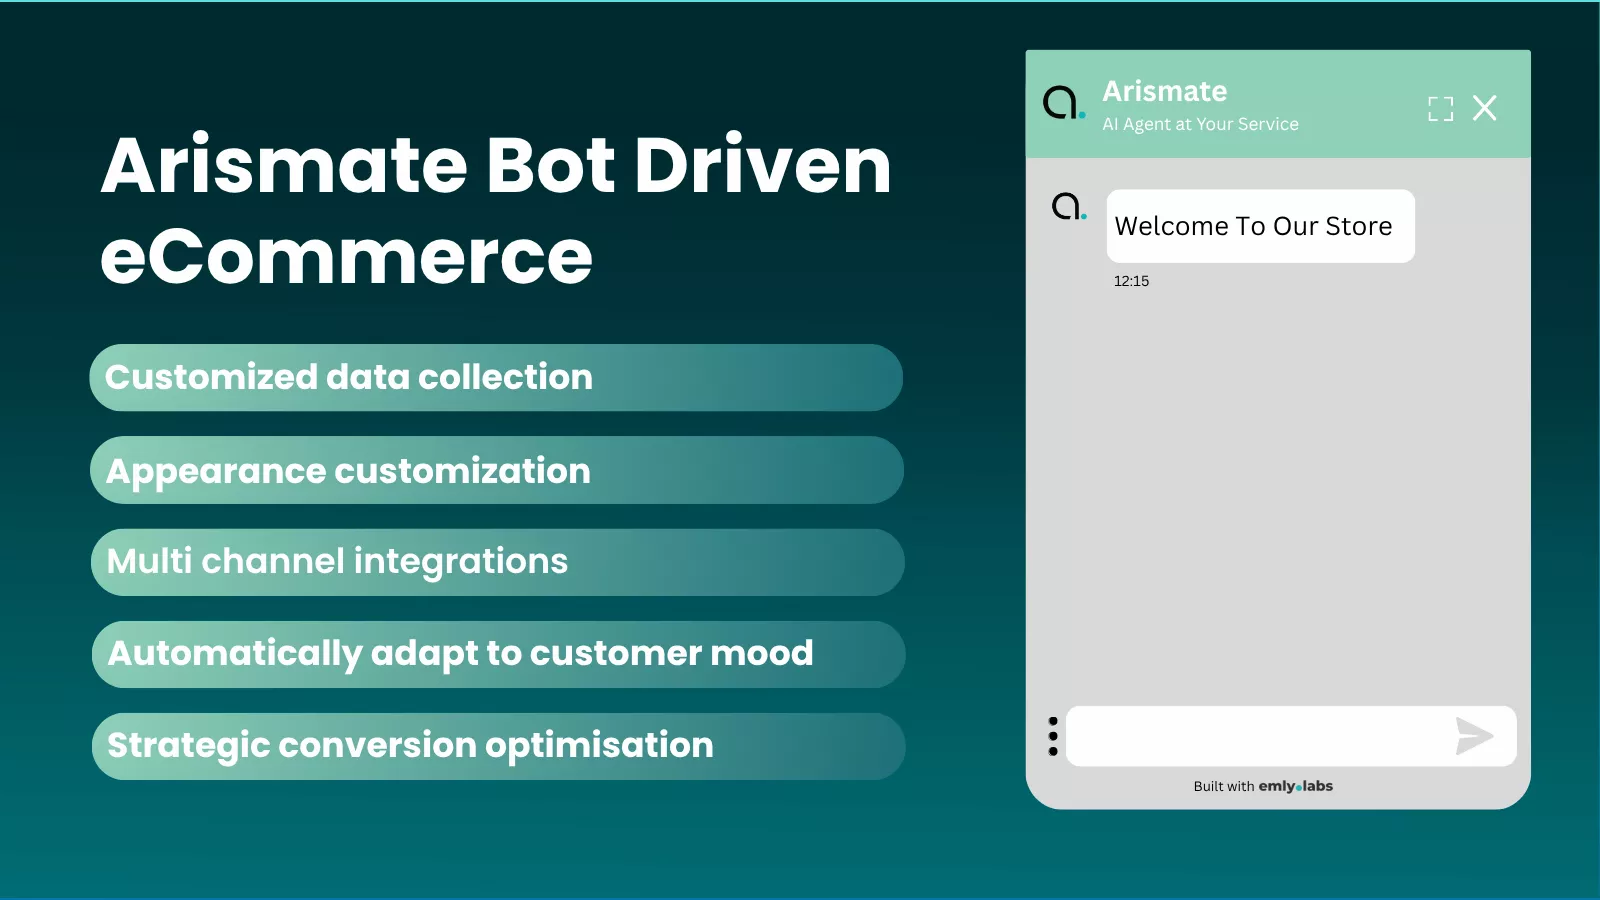This screenshot has width=1600, height=900.
Task: Click the Arismate logo in chat header
Action: point(1063,103)
